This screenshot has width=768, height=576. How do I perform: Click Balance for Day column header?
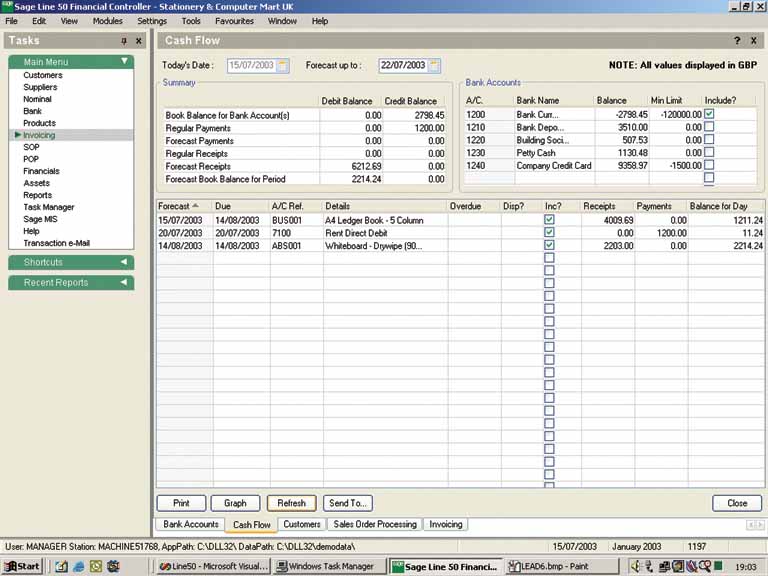point(726,206)
